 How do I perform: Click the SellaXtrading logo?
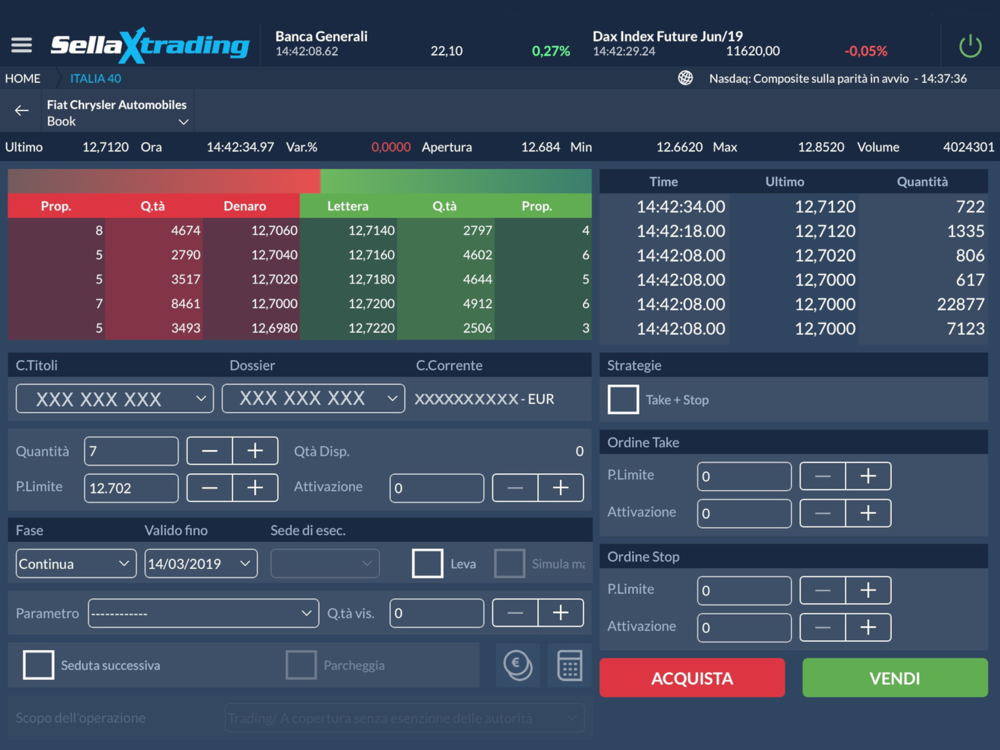[x=150, y=45]
